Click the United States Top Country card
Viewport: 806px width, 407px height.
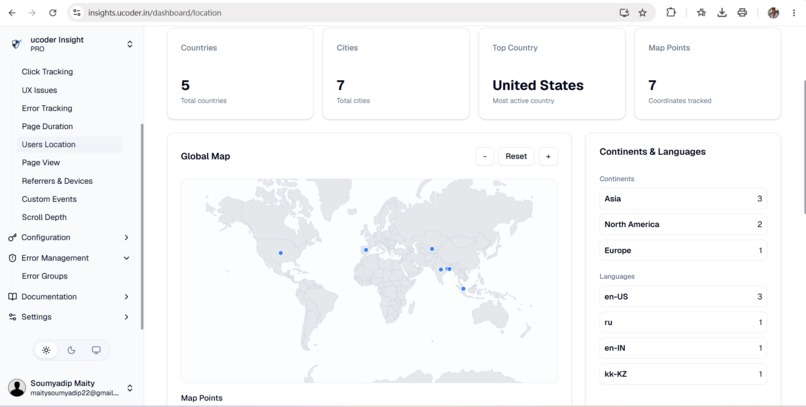pyautogui.click(x=552, y=73)
